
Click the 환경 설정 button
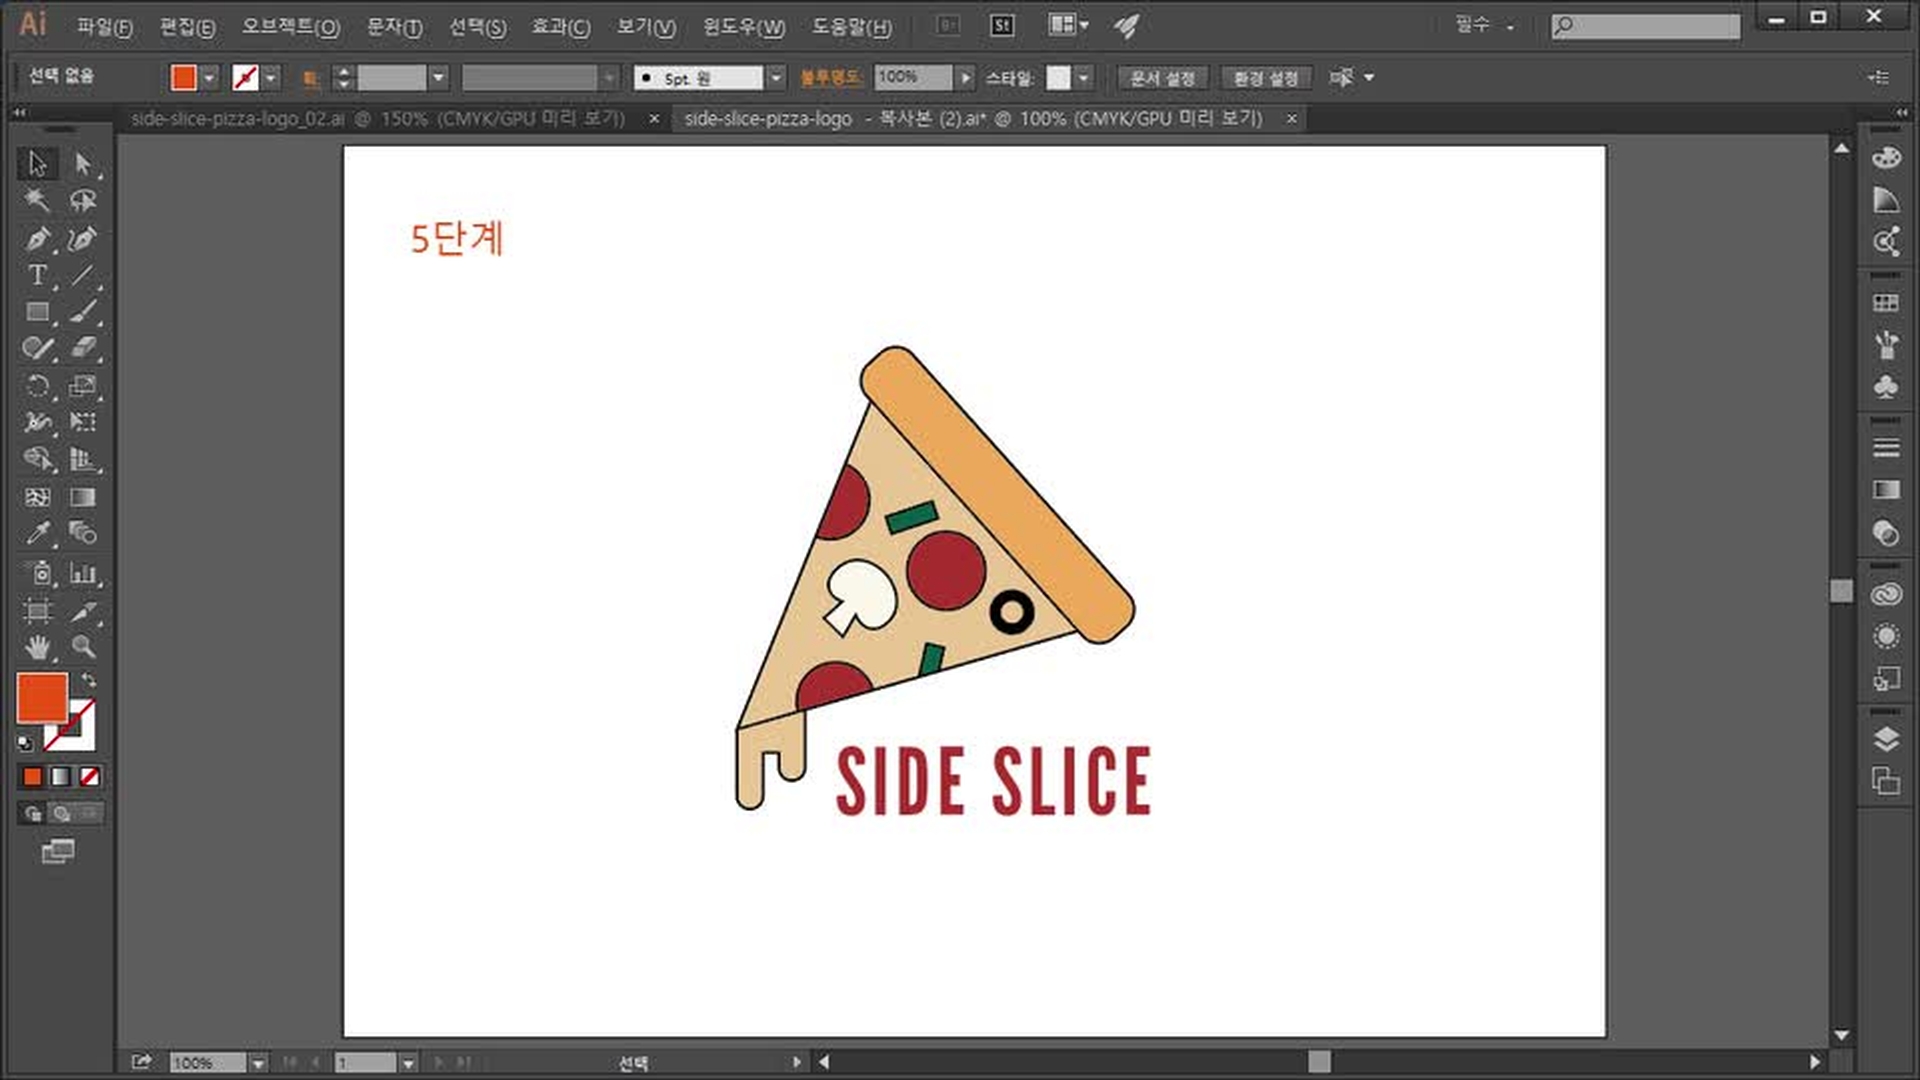pos(1265,77)
